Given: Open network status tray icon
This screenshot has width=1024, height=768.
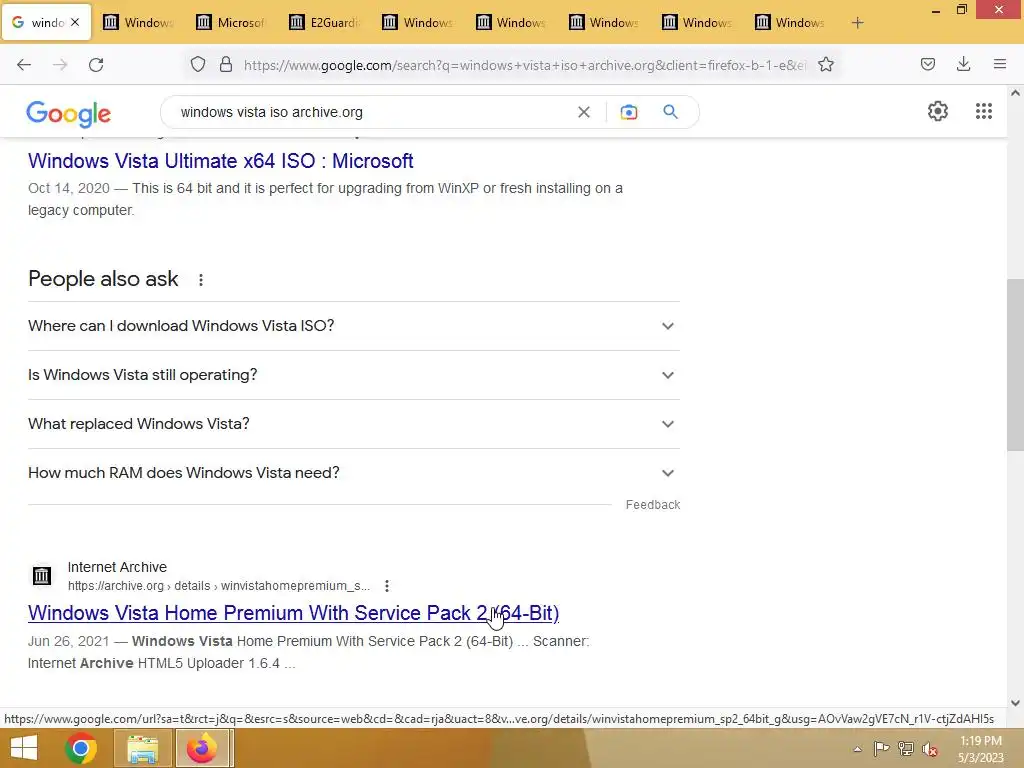Looking at the screenshot, I should point(906,748).
